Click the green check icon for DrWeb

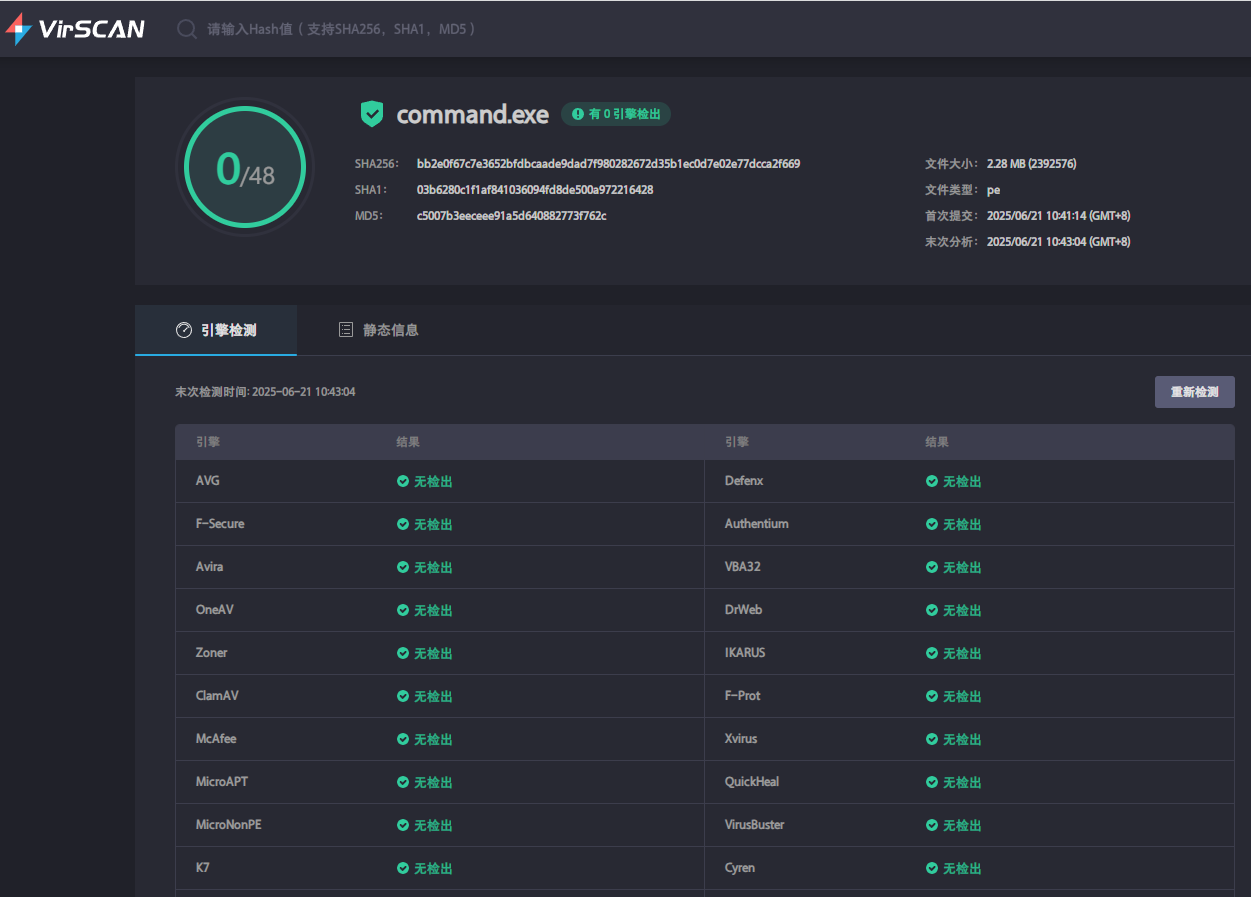[932, 610]
